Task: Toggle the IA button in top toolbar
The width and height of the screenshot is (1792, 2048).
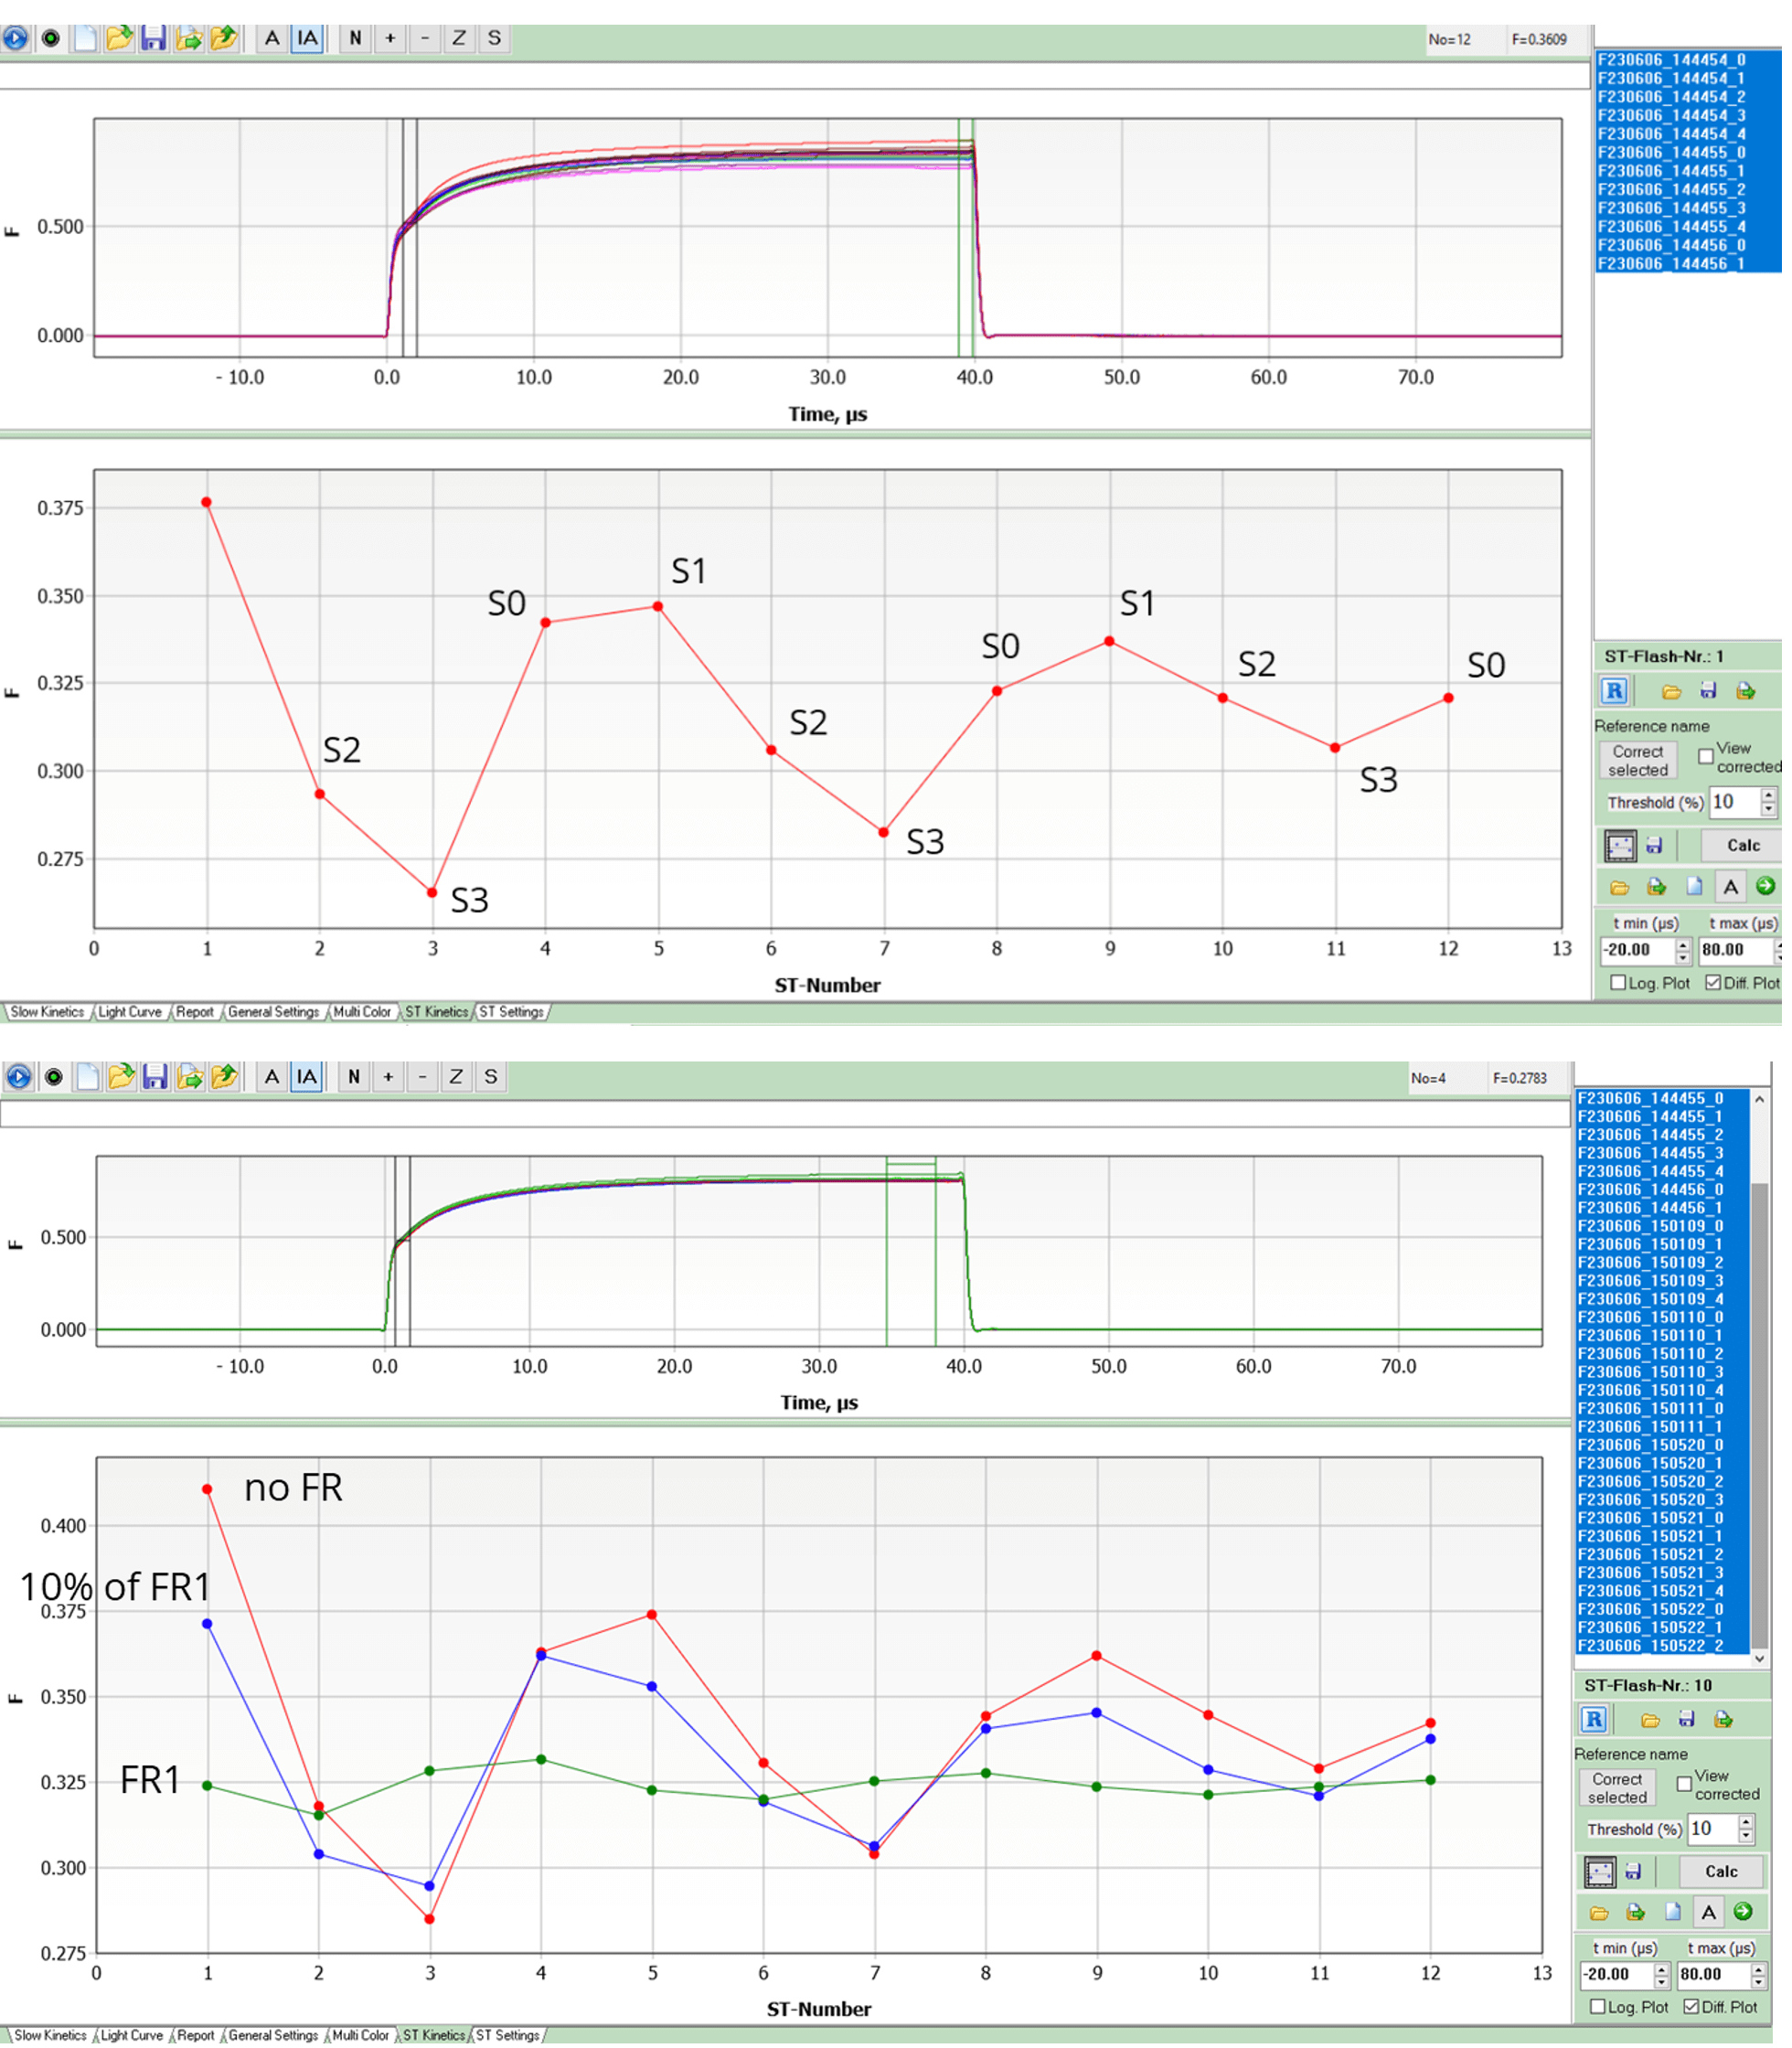Action: [x=307, y=38]
